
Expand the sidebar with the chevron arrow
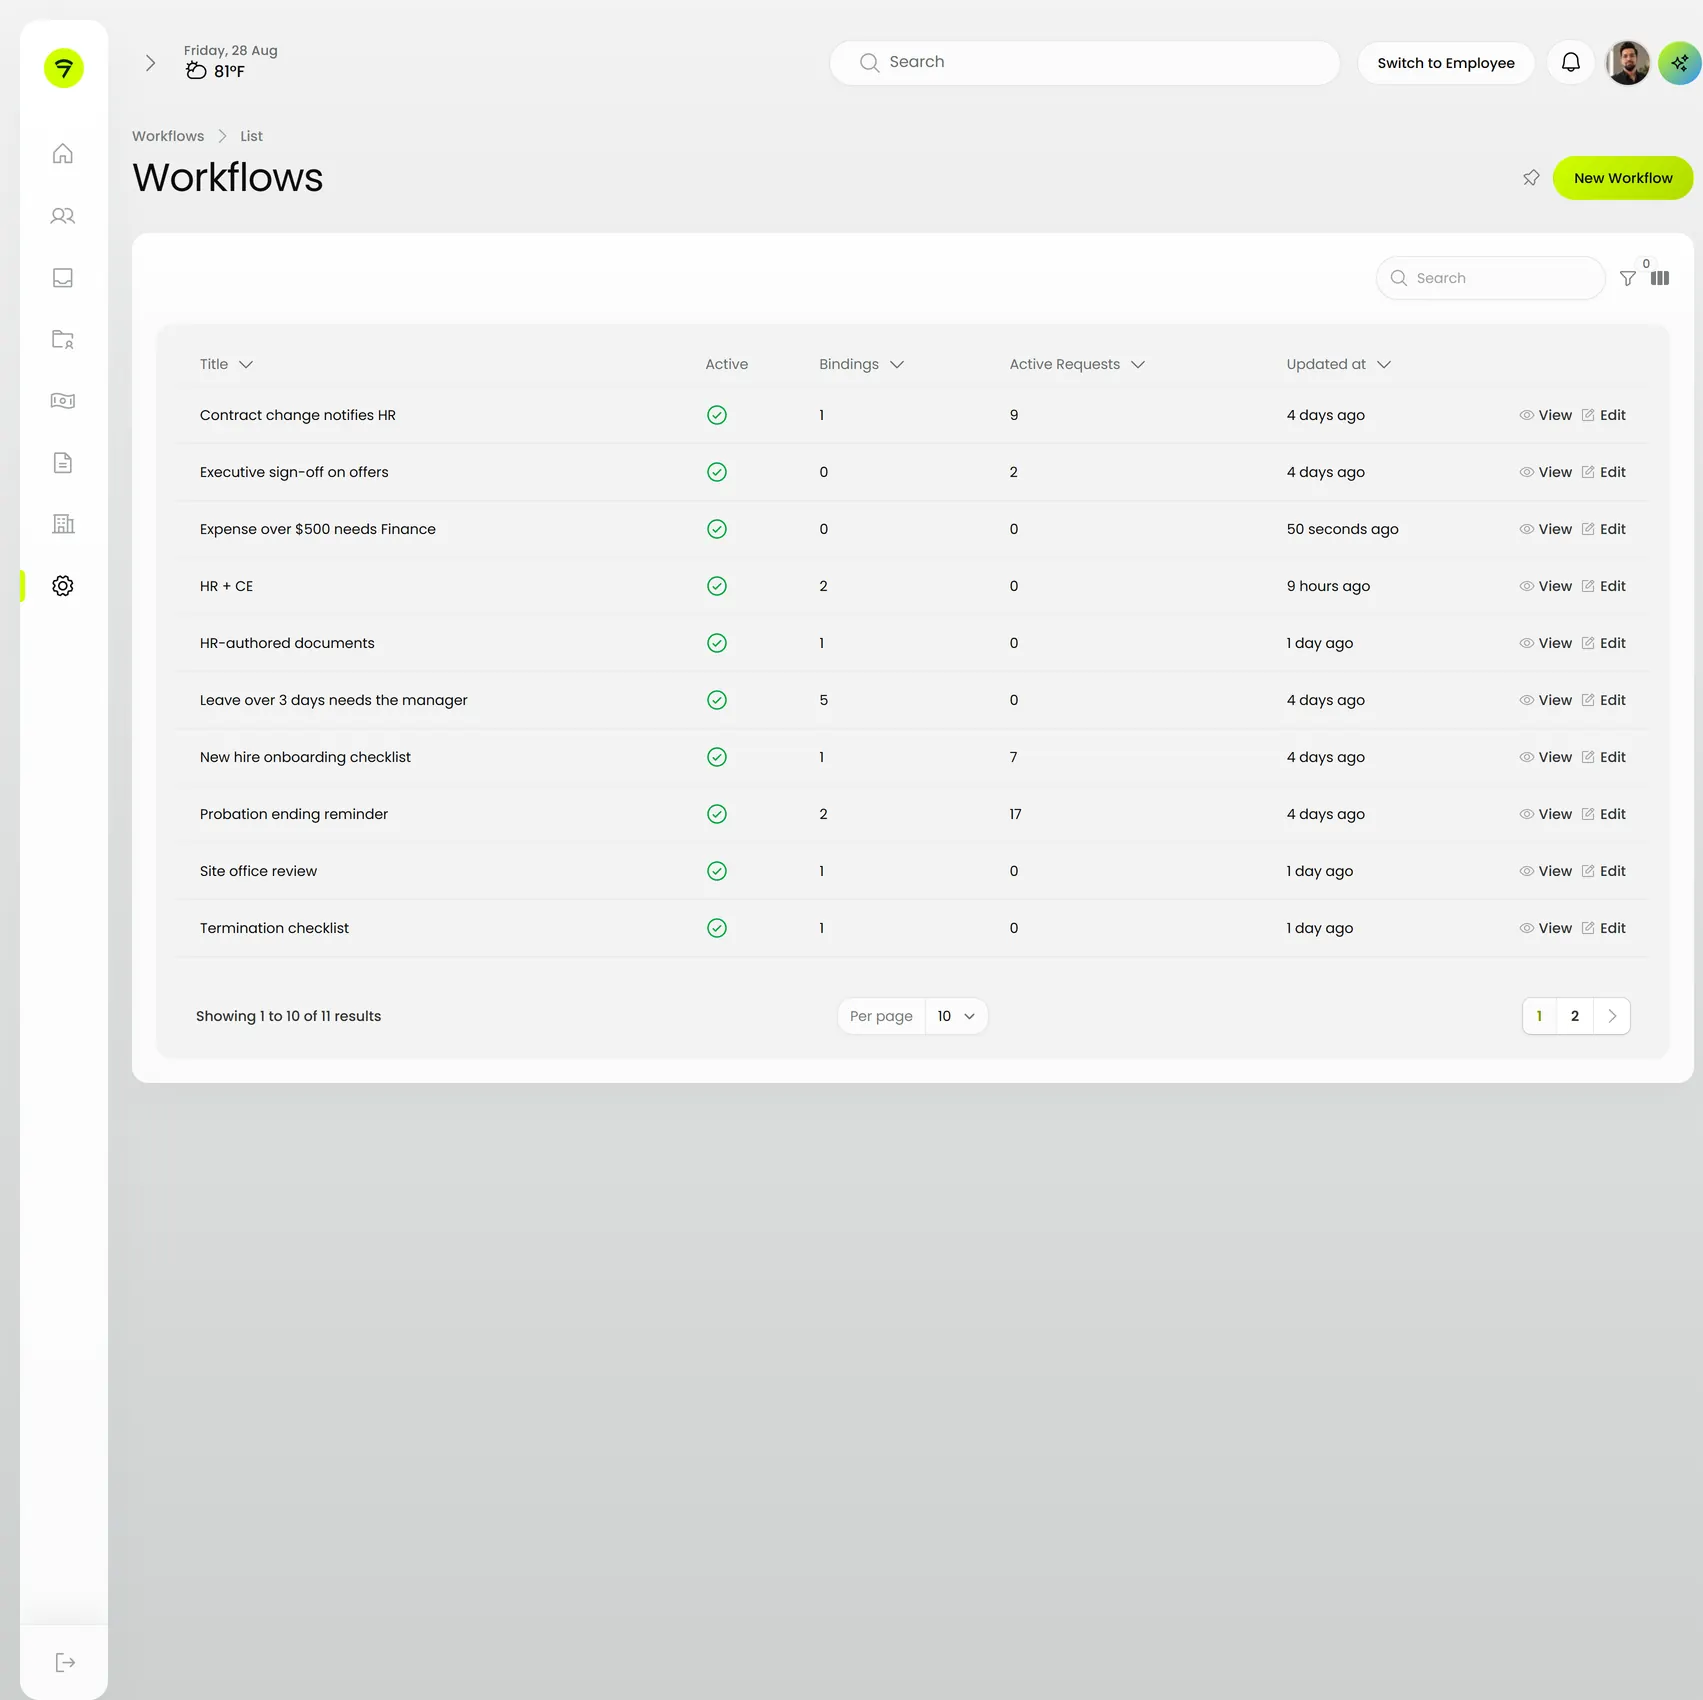pyautogui.click(x=150, y=63)
